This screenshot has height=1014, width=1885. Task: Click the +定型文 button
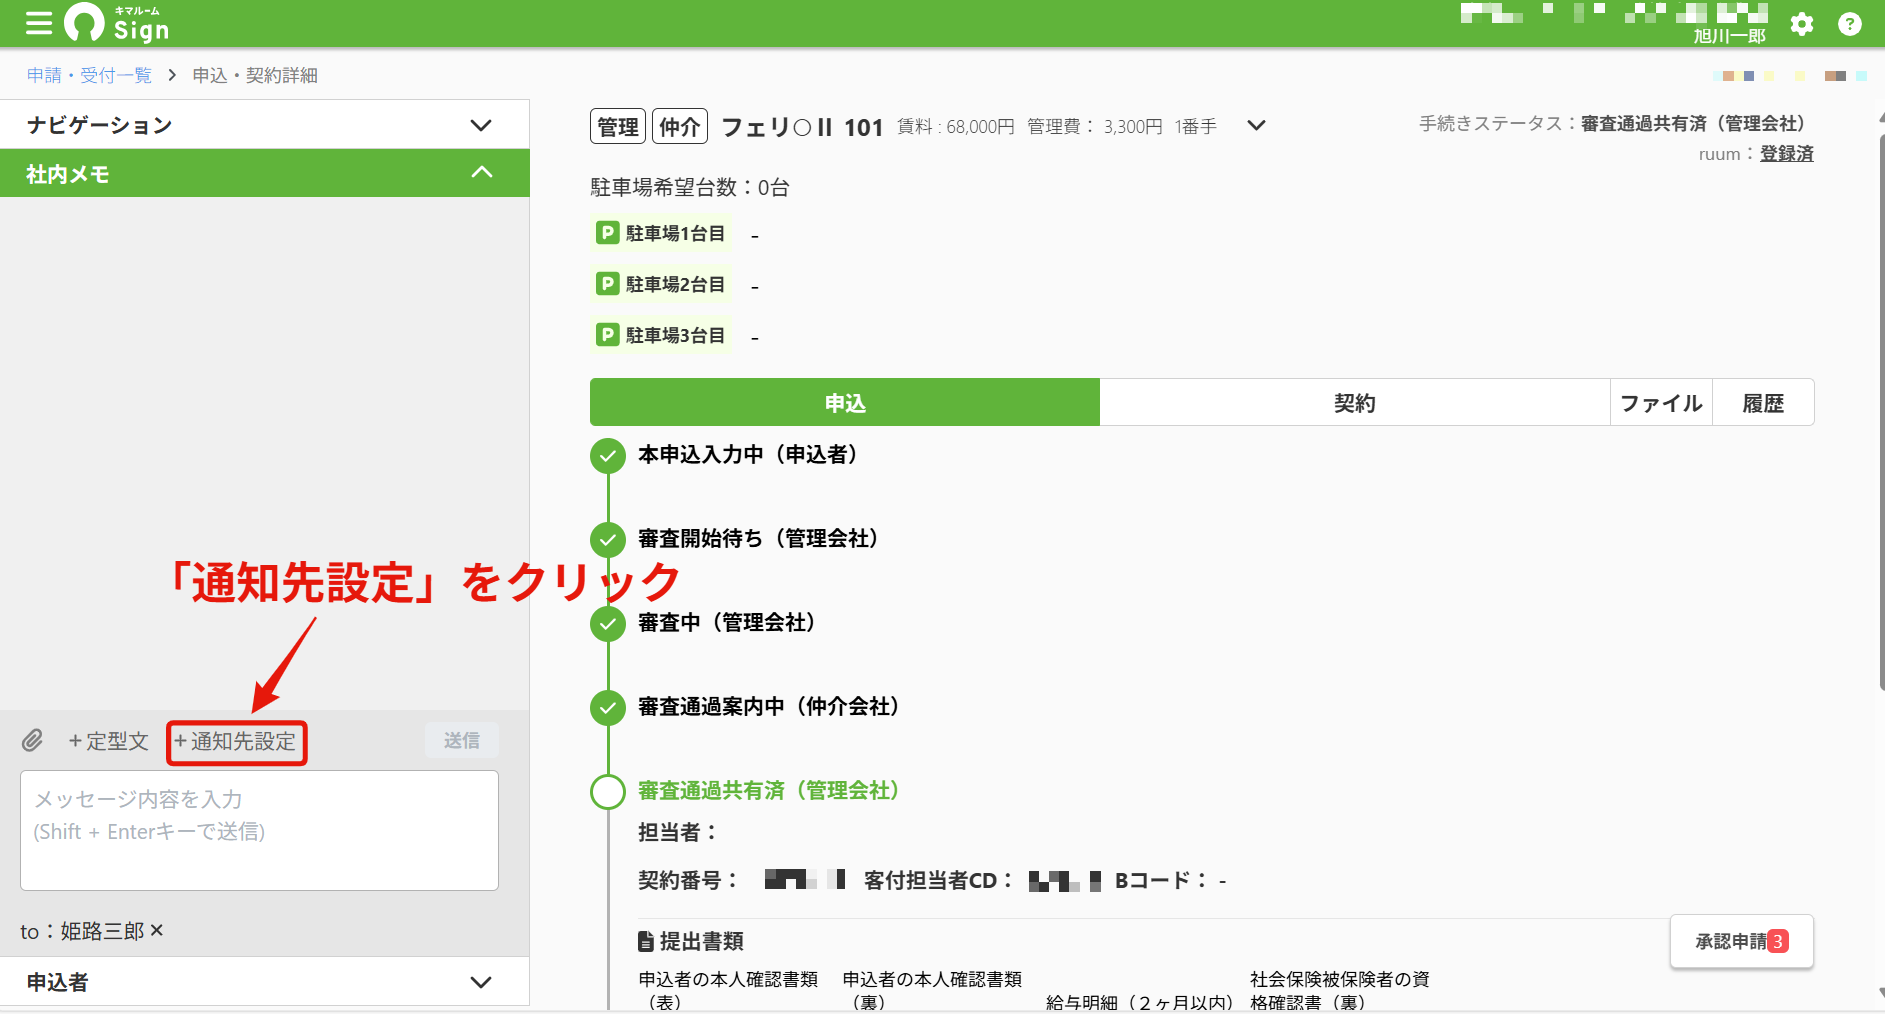(x=108, y=741)
